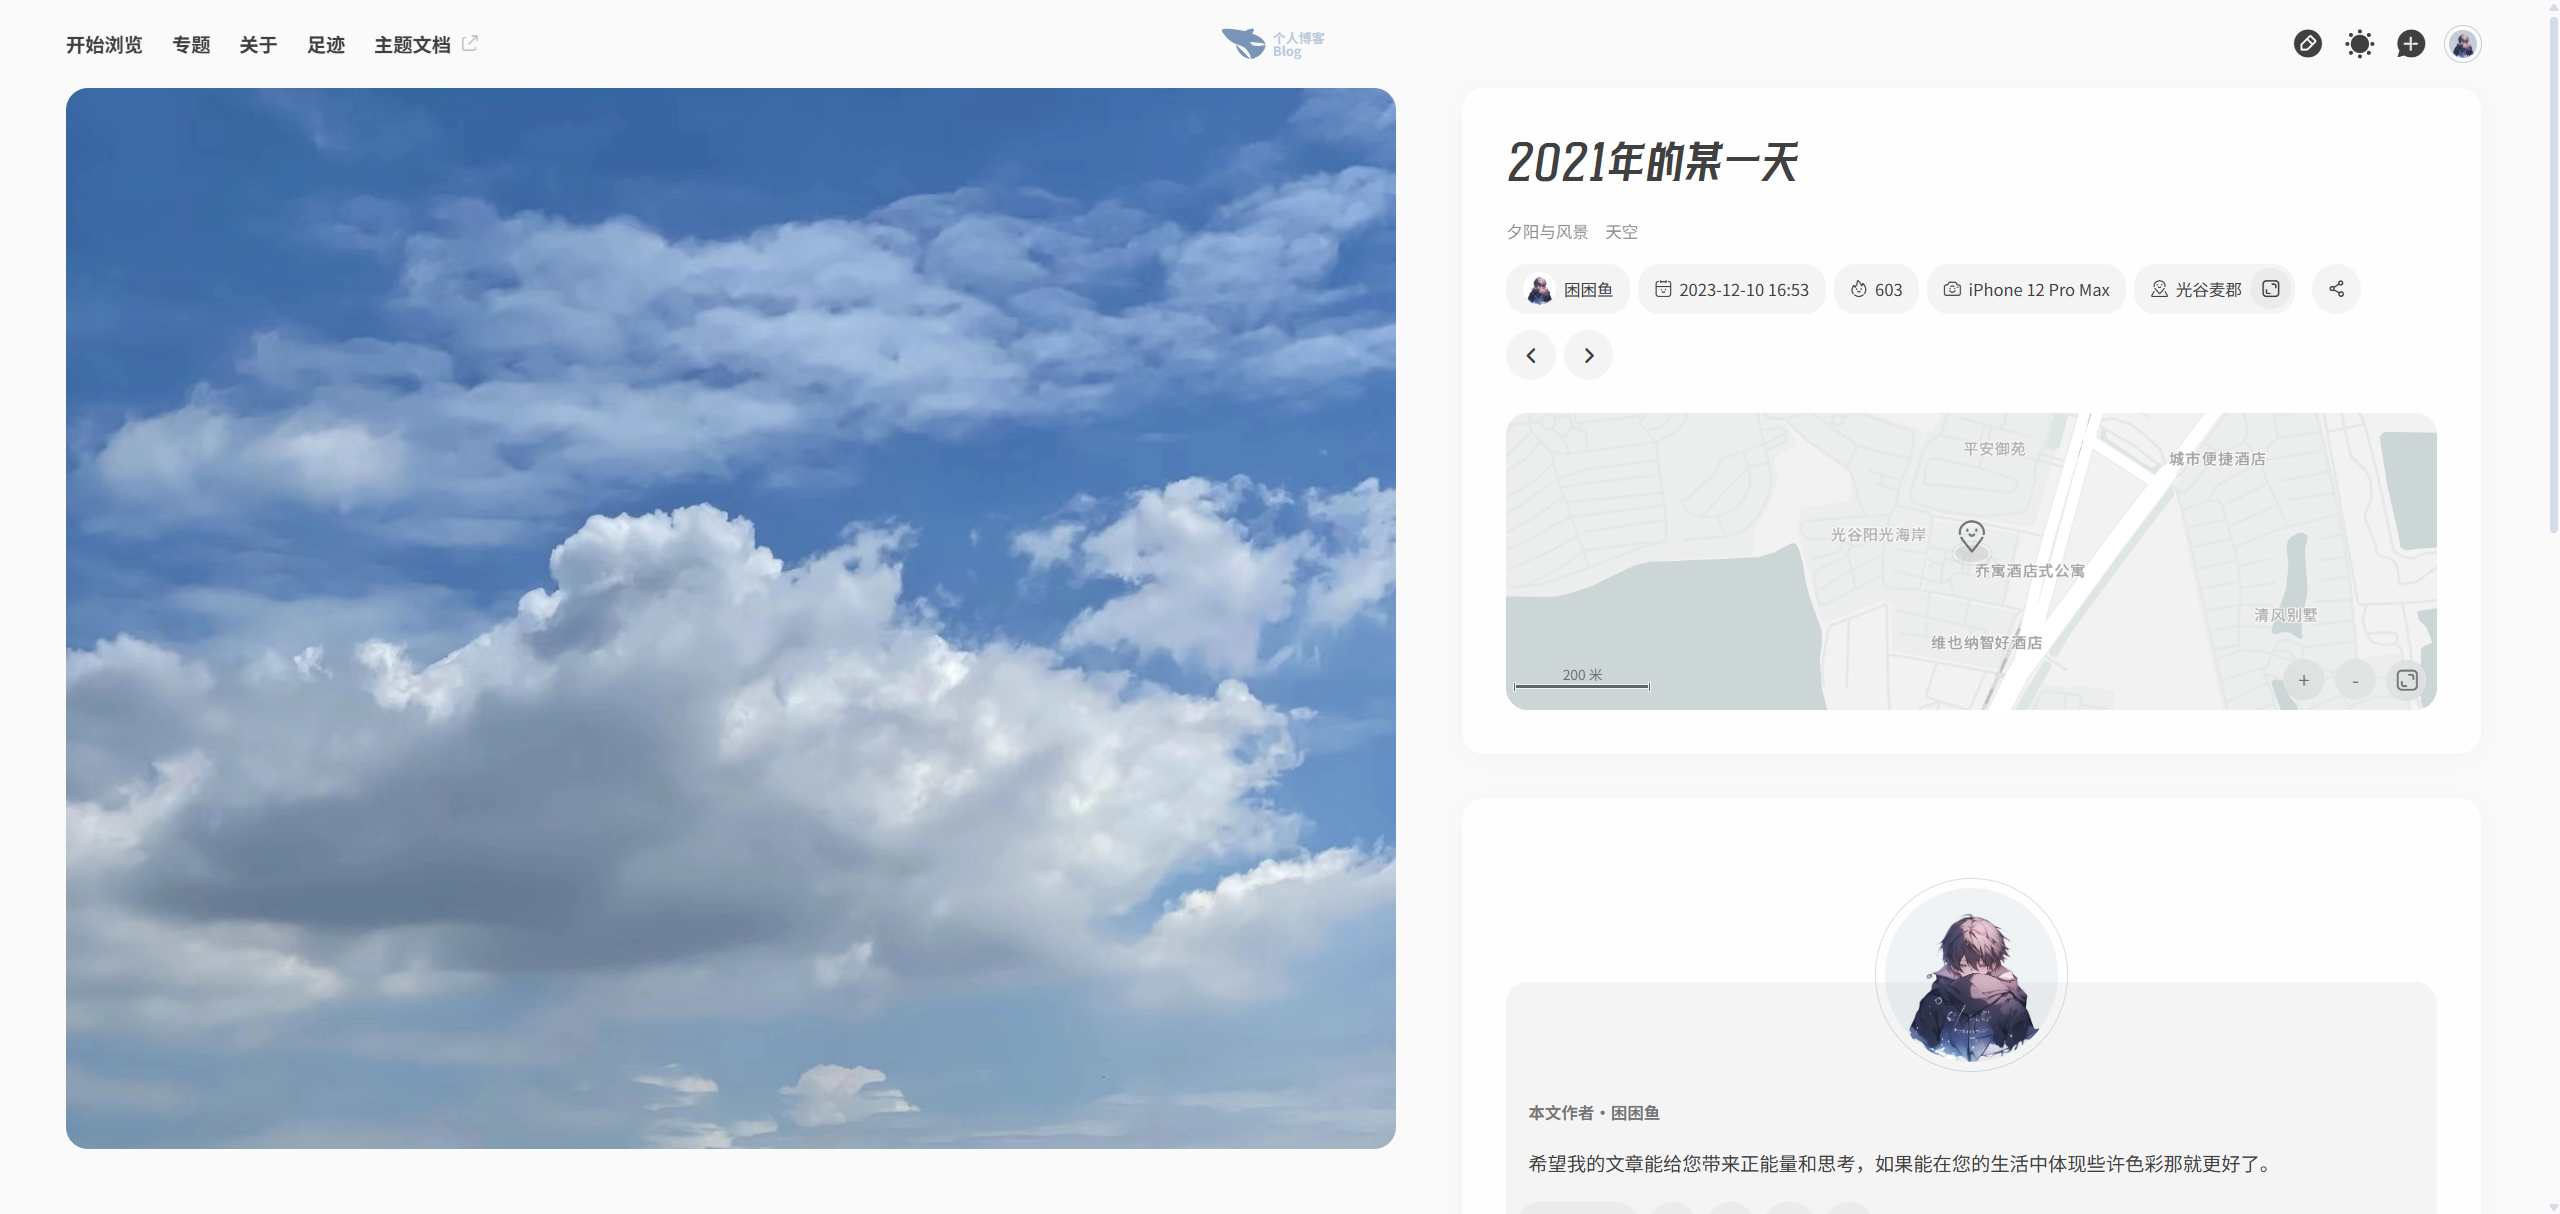The image size is (2560, 1214).
Task: Open the previous article with the left chevron
Action: (1530, 355)
